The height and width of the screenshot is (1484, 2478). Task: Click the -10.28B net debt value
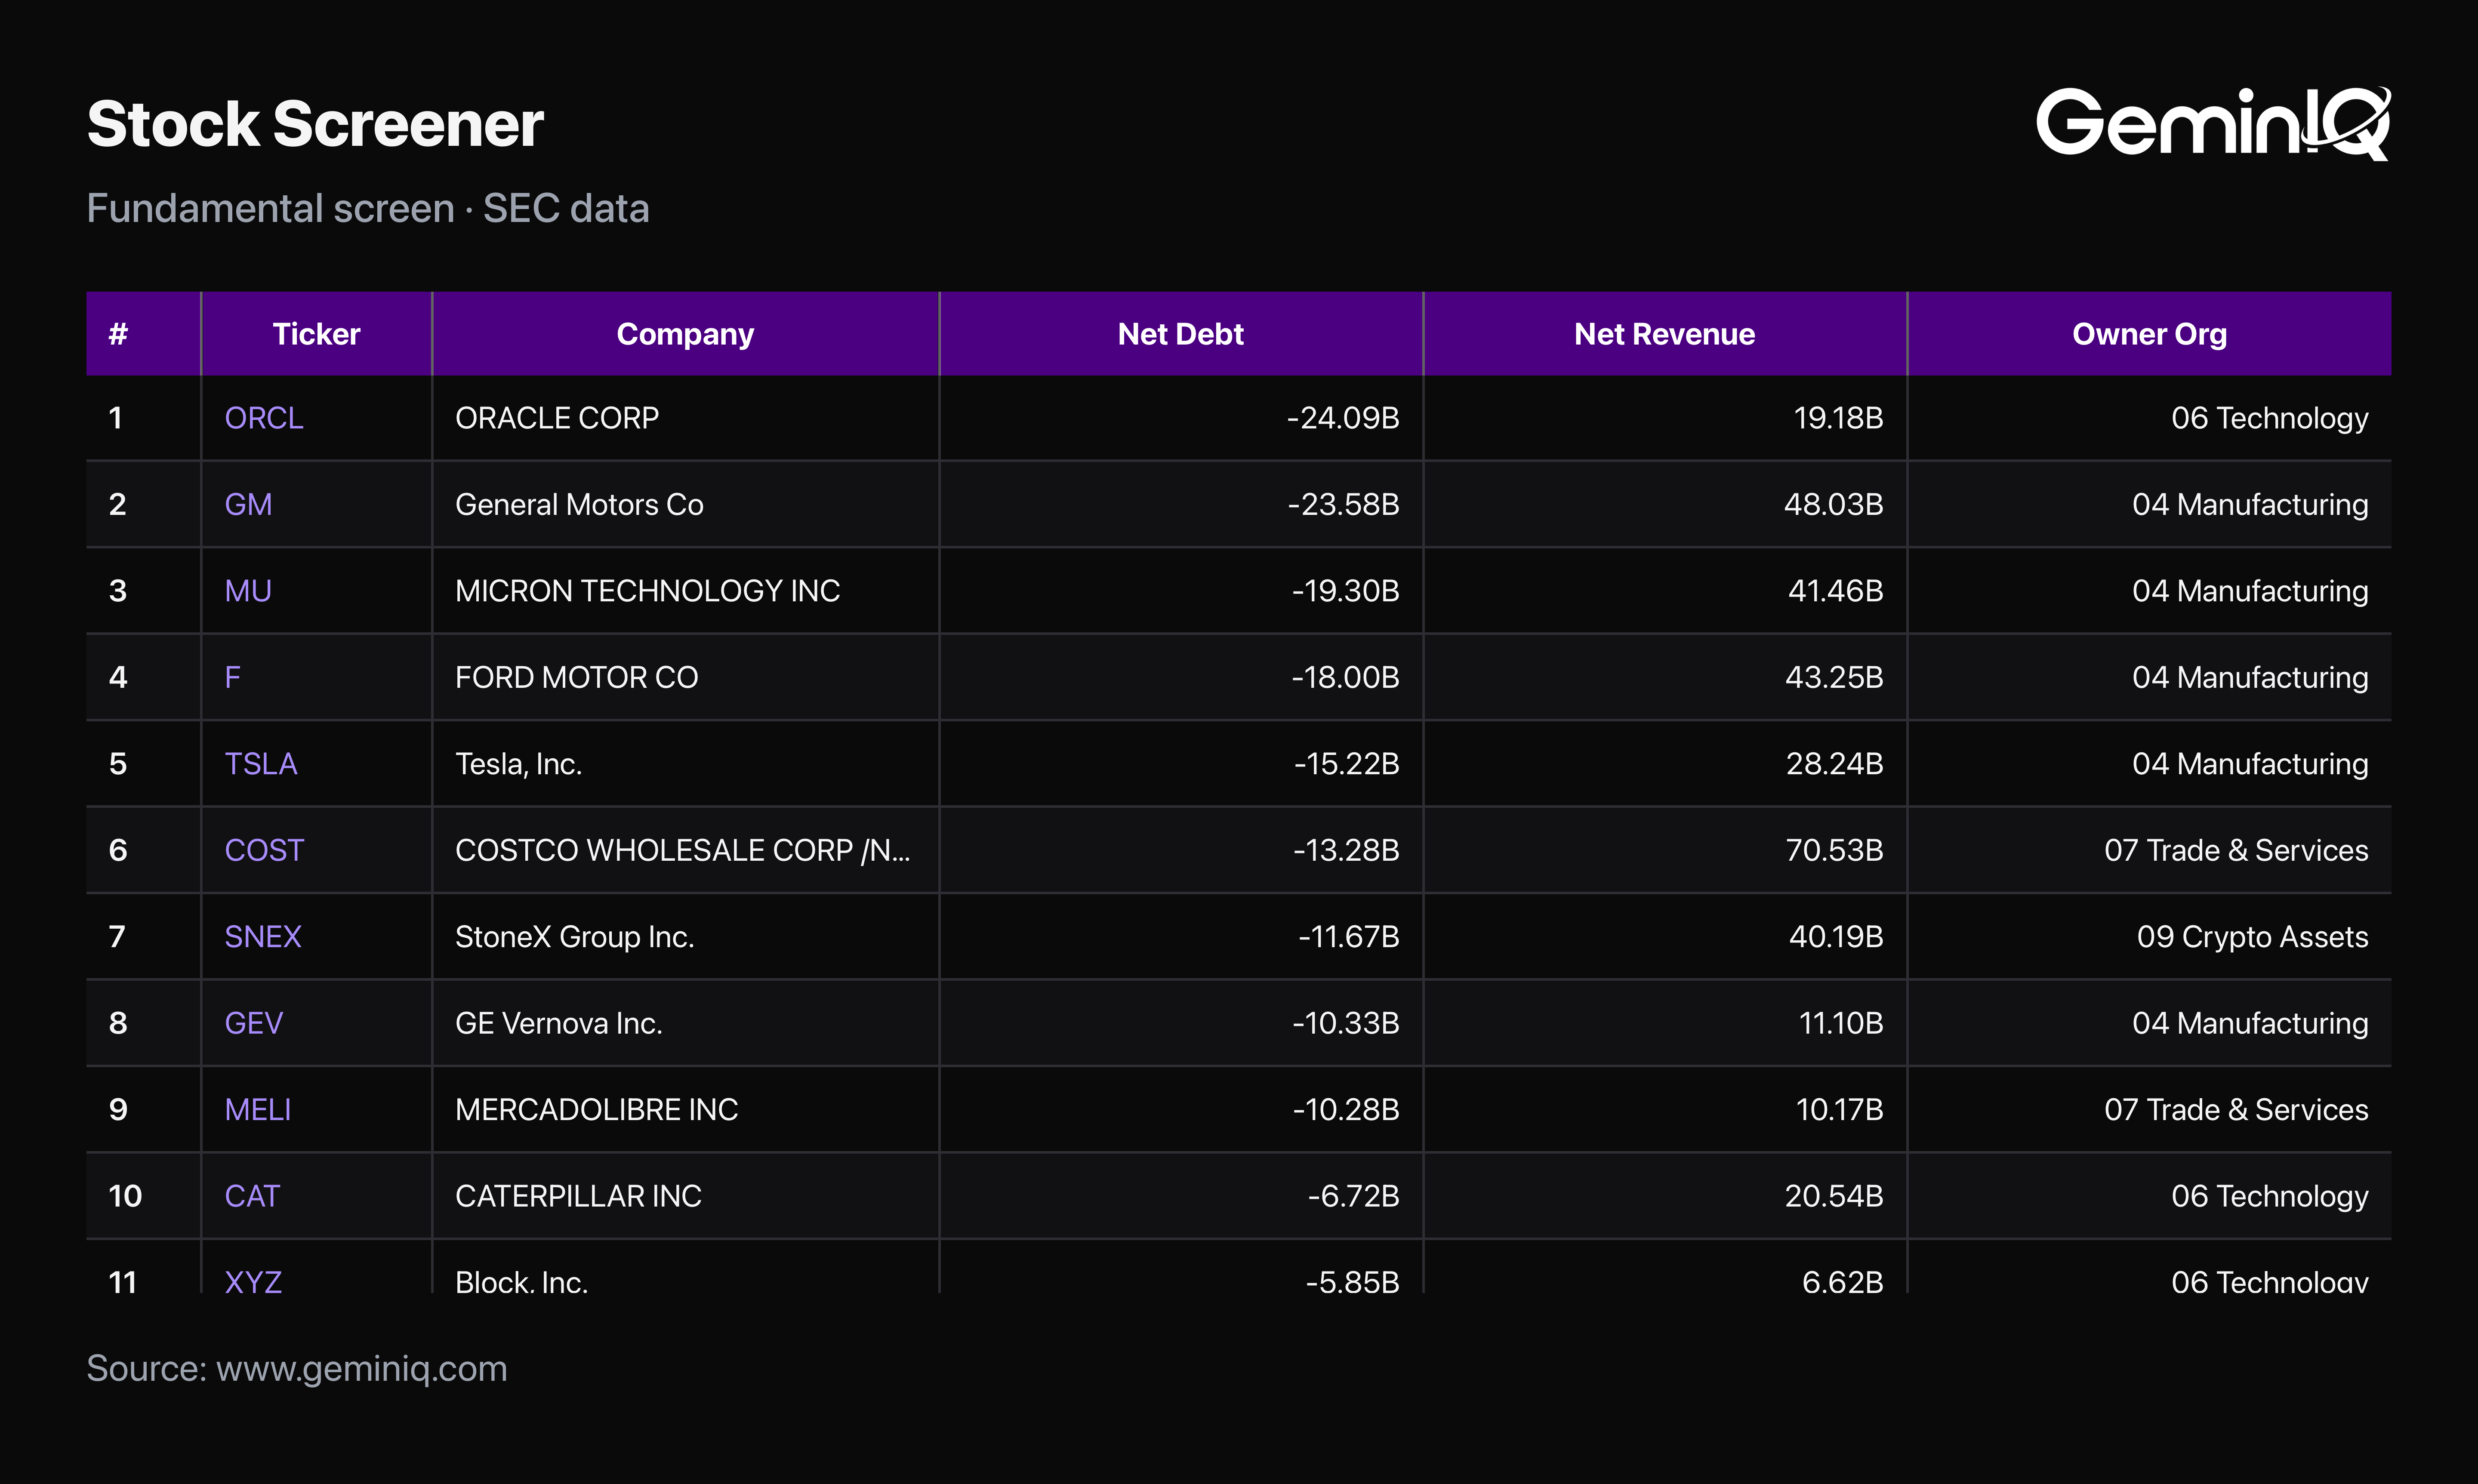(x=1346, y=1110)
